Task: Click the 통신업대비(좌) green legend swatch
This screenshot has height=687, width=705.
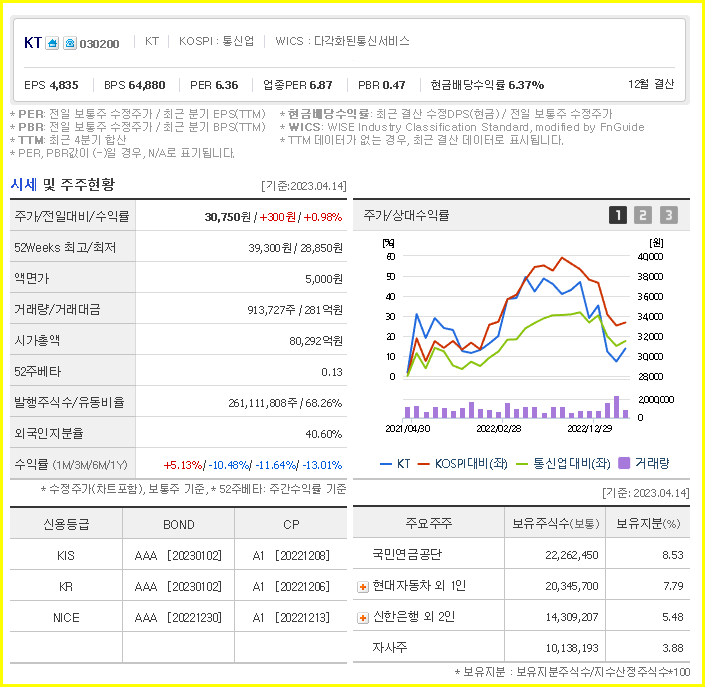Action: (522, 464)
